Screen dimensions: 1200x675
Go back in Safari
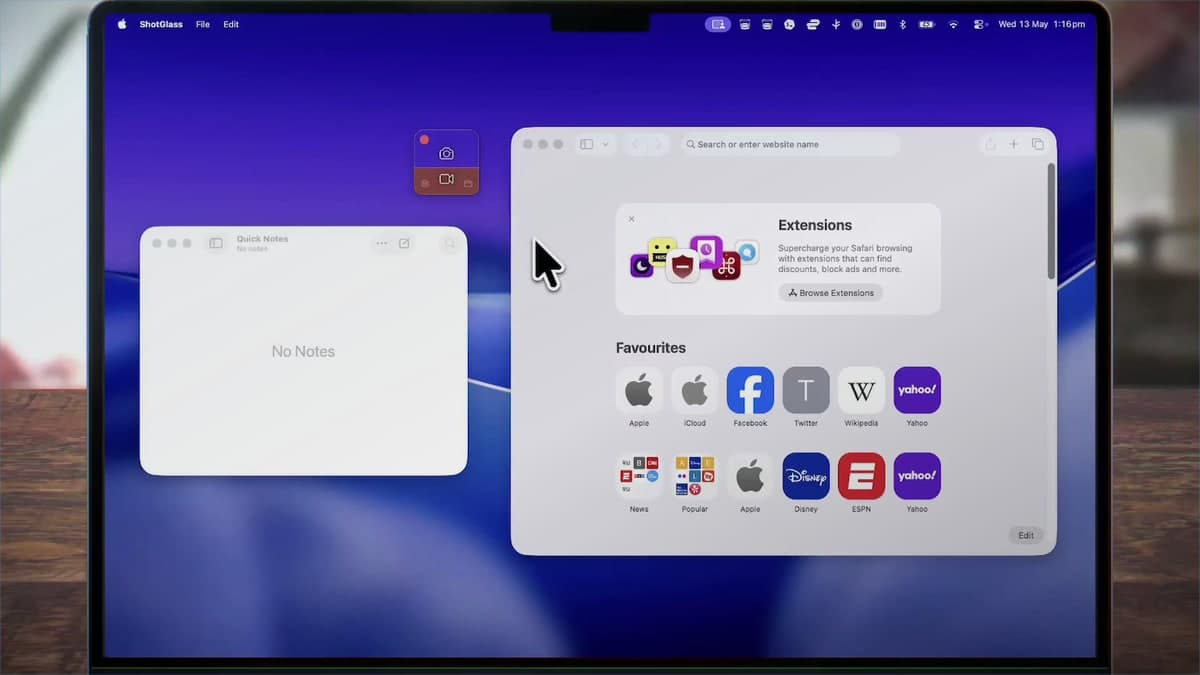pos(635,144)
